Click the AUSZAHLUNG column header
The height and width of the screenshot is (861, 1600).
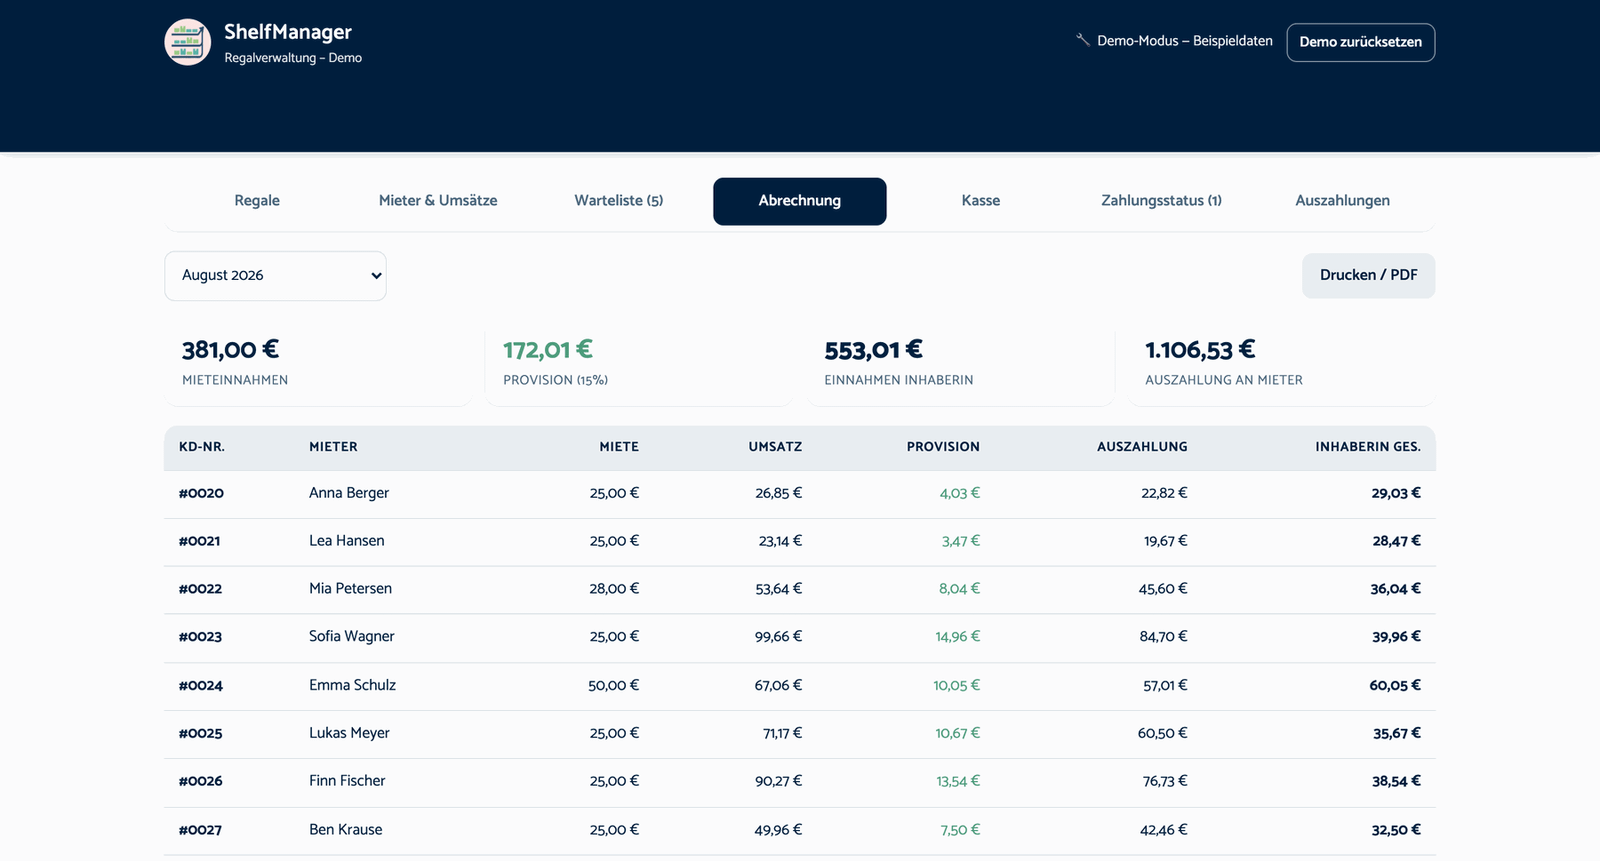1142,447
